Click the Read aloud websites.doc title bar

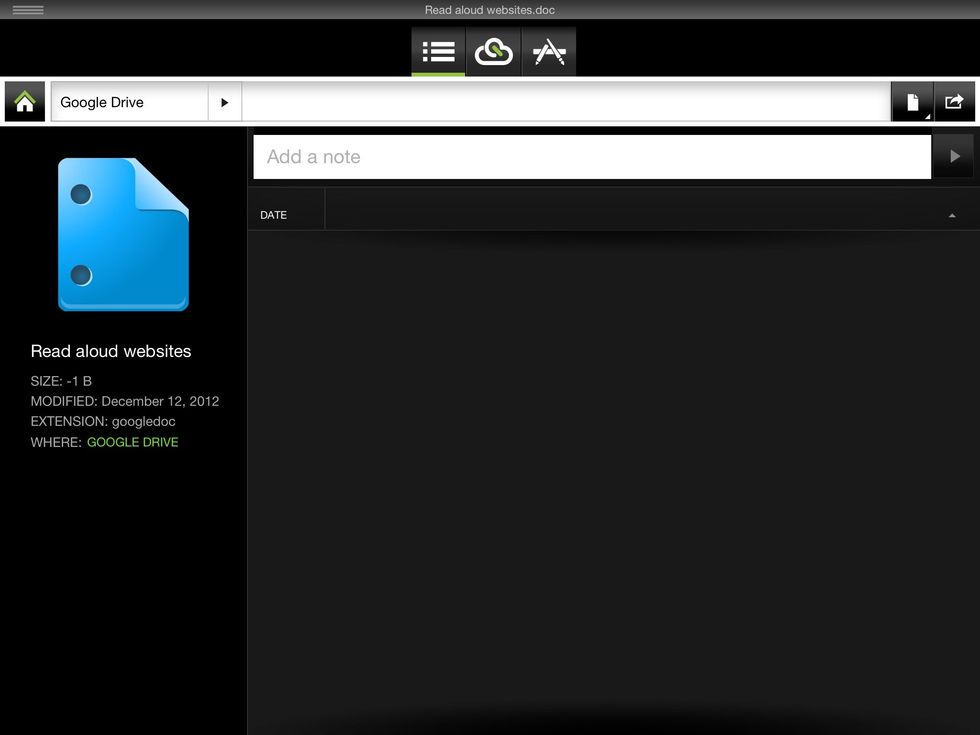(490, 10)
